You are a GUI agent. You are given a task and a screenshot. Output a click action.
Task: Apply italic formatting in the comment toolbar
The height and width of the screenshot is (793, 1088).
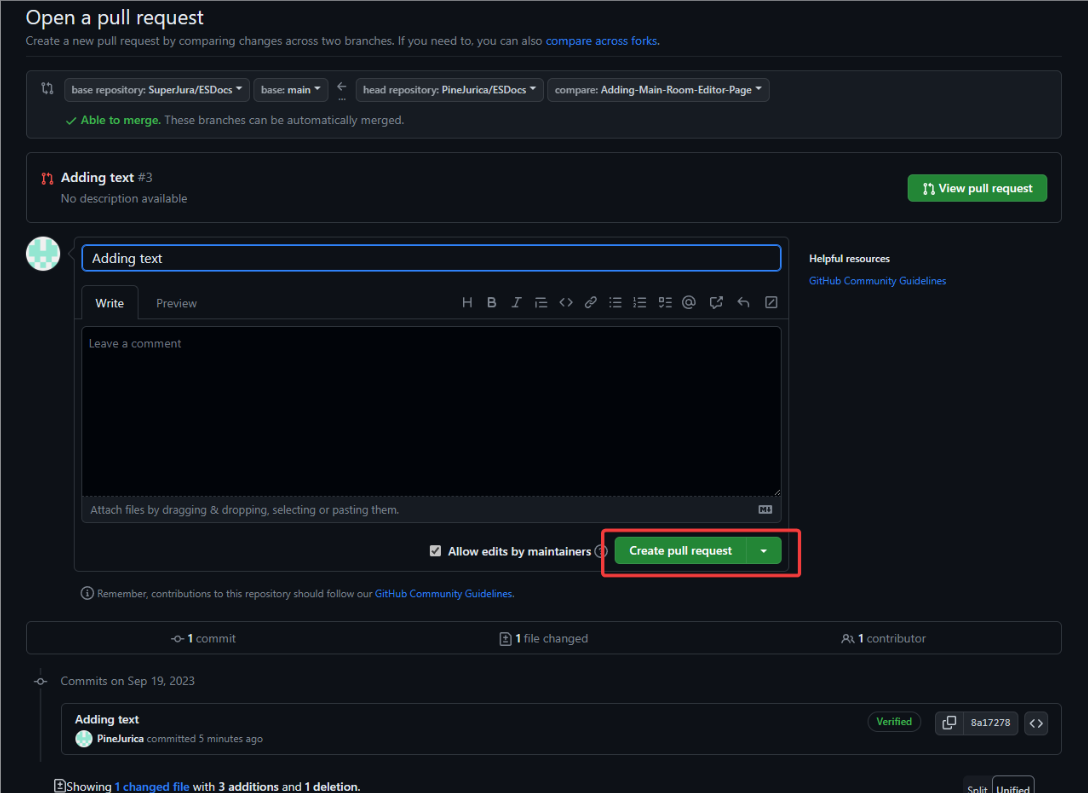point(517,303)
